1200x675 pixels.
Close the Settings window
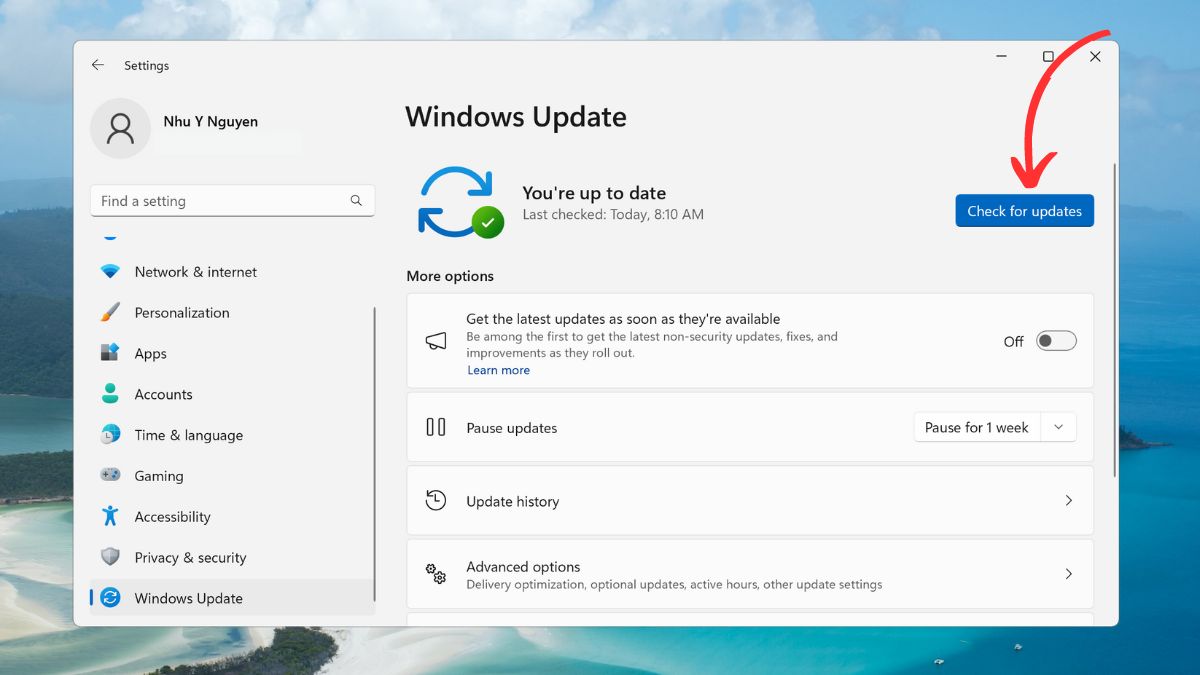coord(1095,57)
